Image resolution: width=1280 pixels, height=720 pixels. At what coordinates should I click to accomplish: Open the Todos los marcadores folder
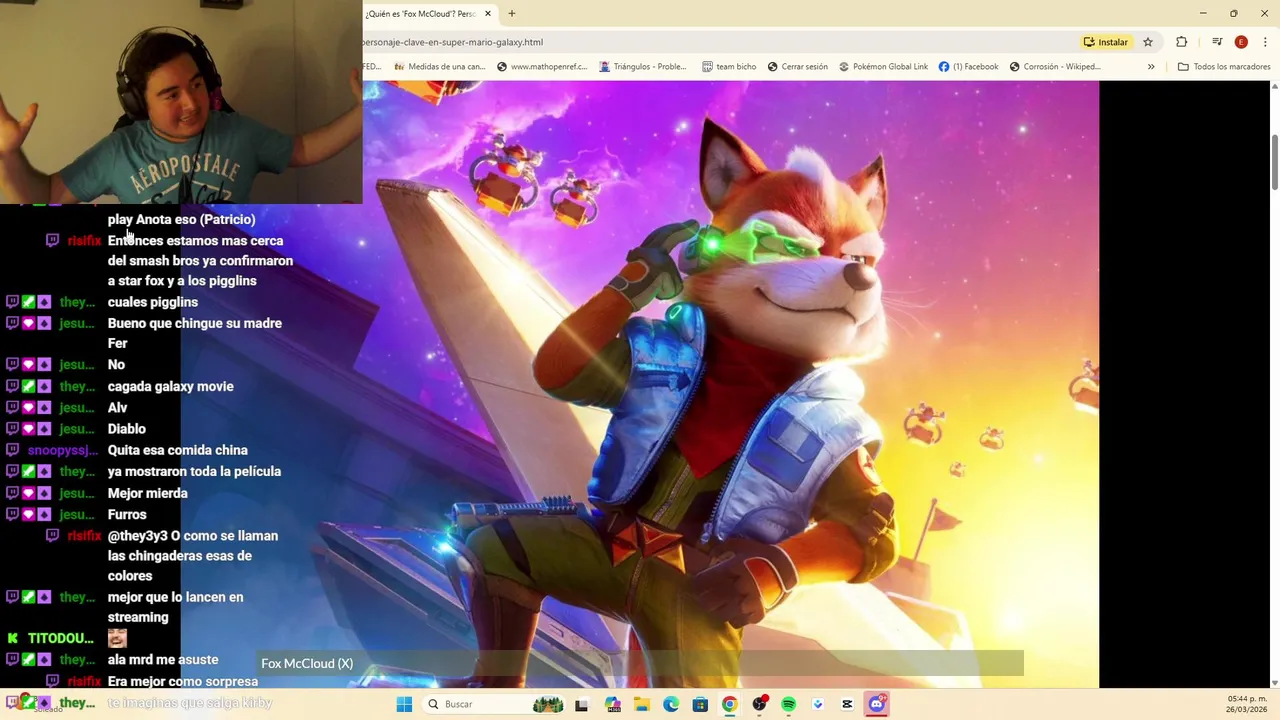[x=1224, y=67]
